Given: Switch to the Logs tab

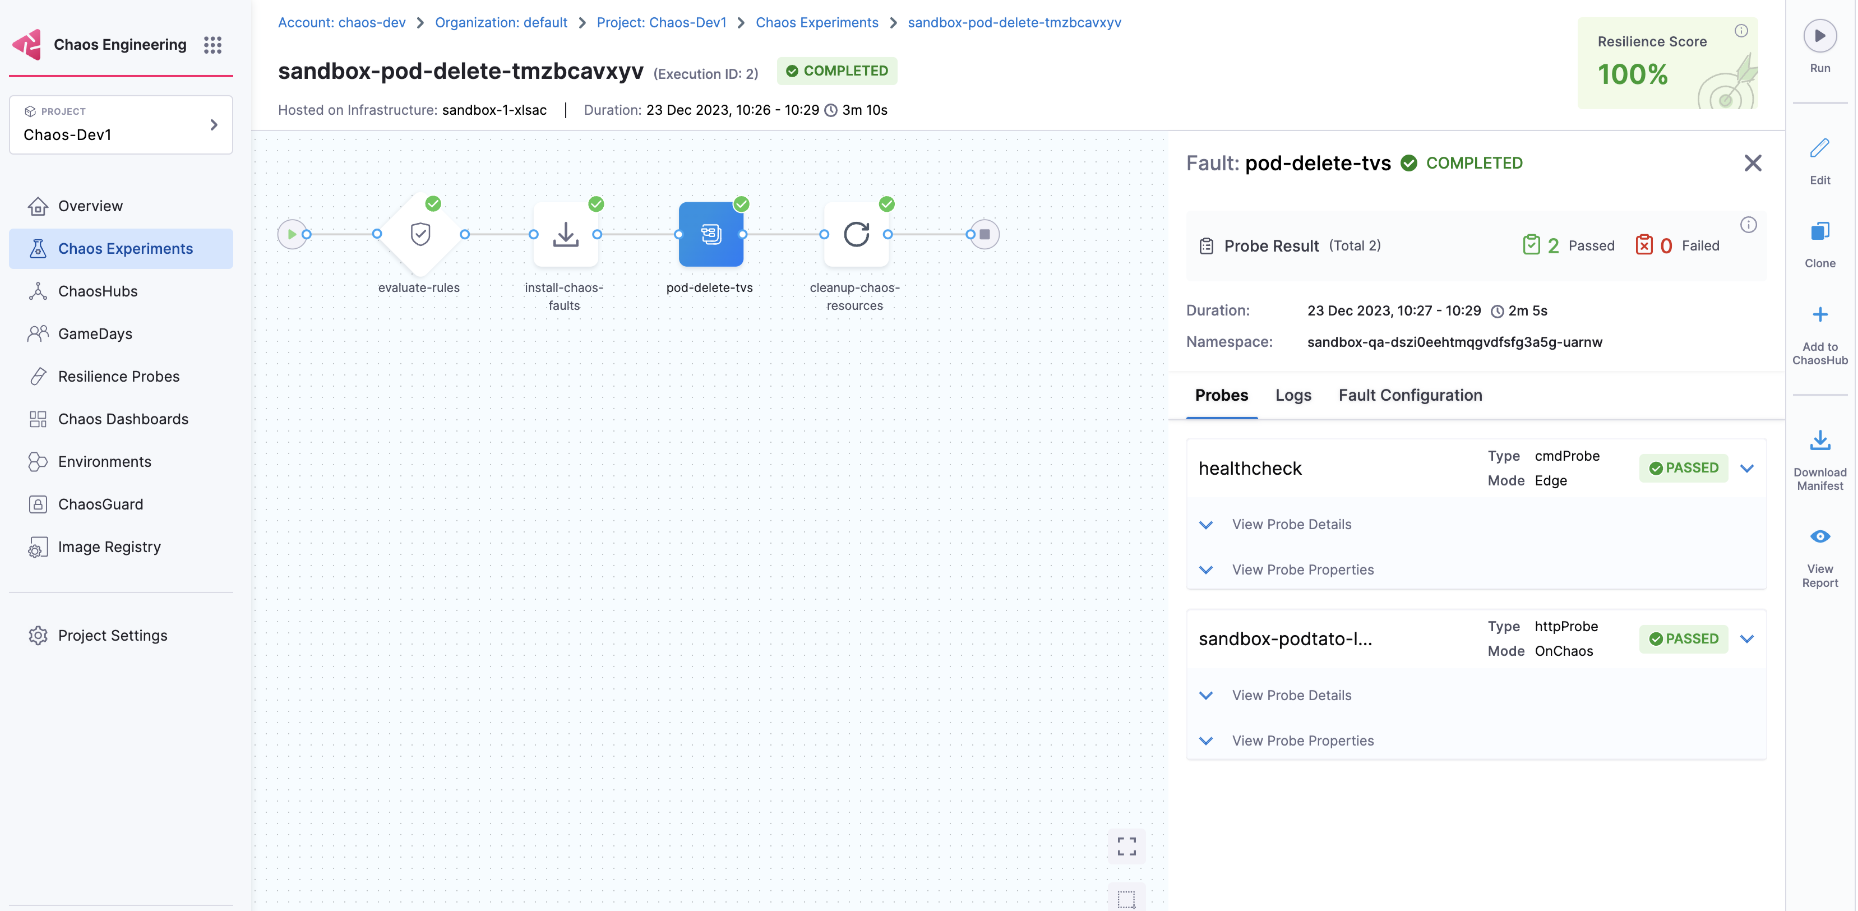Looking at the screenshot, I should [x=1292, y=396].
